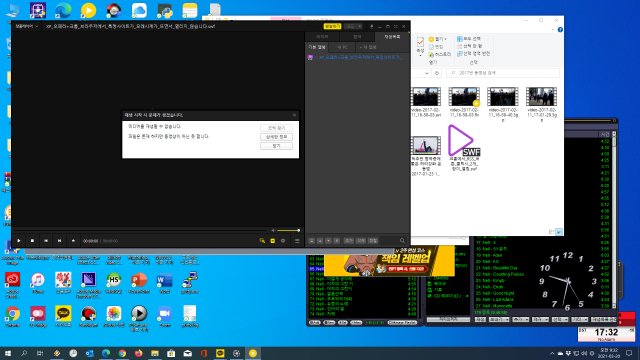Viewport: 640px width, 360px height.
Task: Open the player settings gear icon
Action: click(x=283, y=241)
